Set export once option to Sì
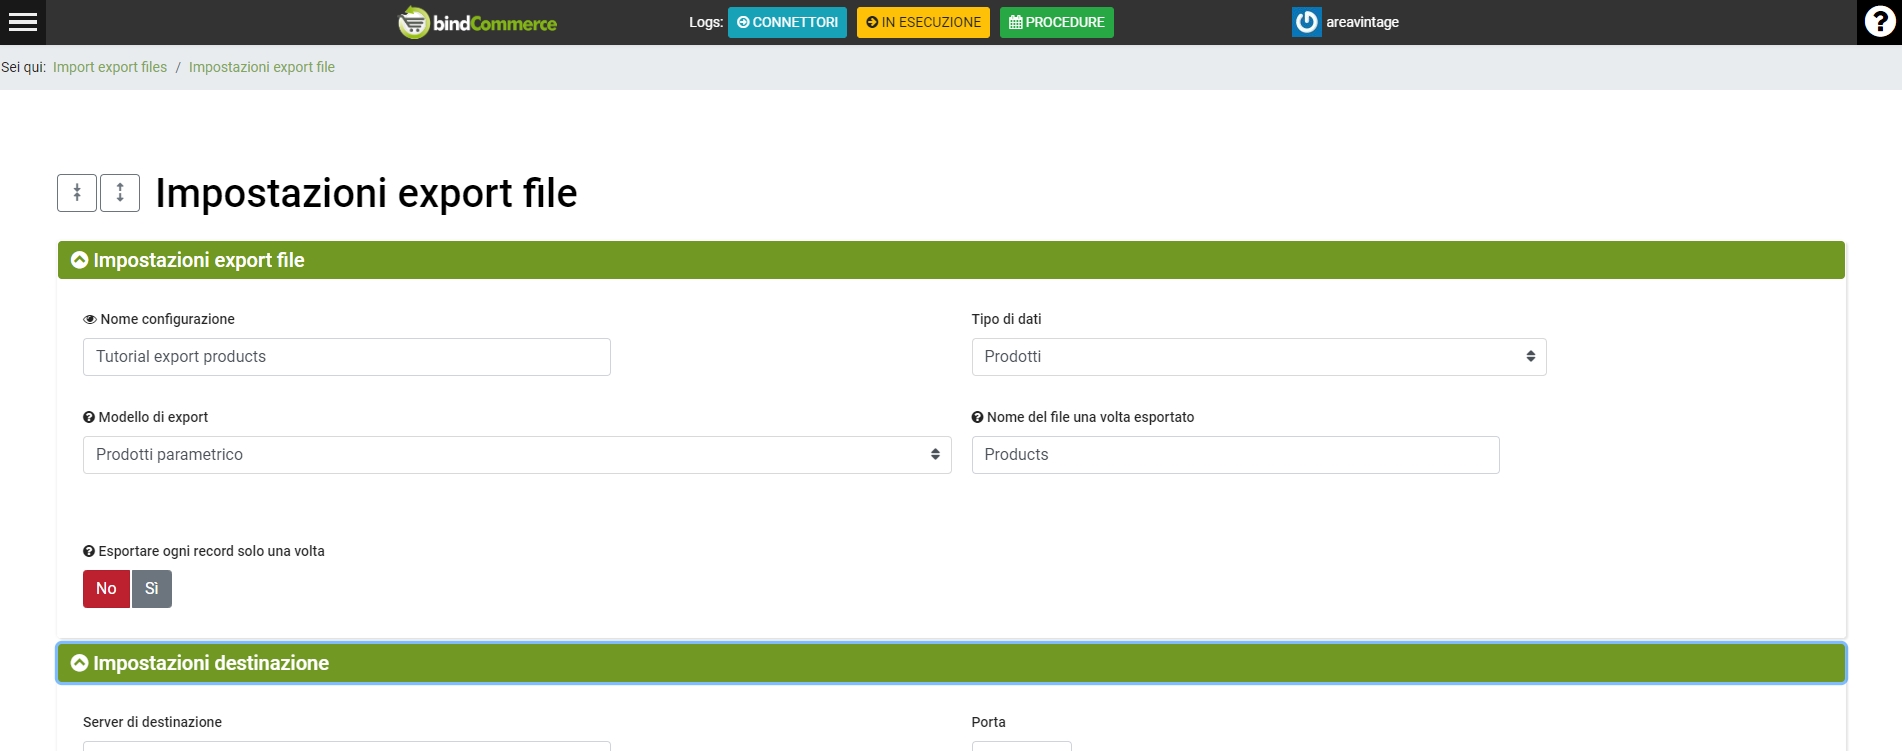Screen dimensions: 1902x751 tap(152, 589)
